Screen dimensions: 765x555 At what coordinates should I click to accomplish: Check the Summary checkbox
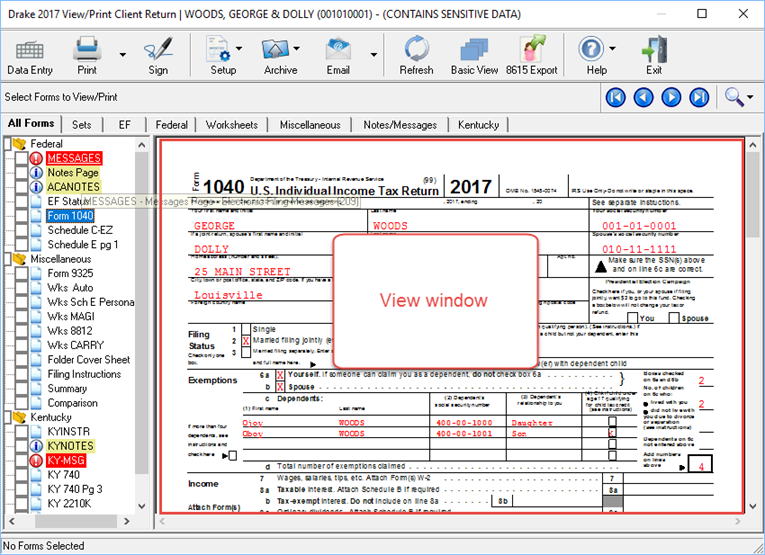tap(21, 389)
